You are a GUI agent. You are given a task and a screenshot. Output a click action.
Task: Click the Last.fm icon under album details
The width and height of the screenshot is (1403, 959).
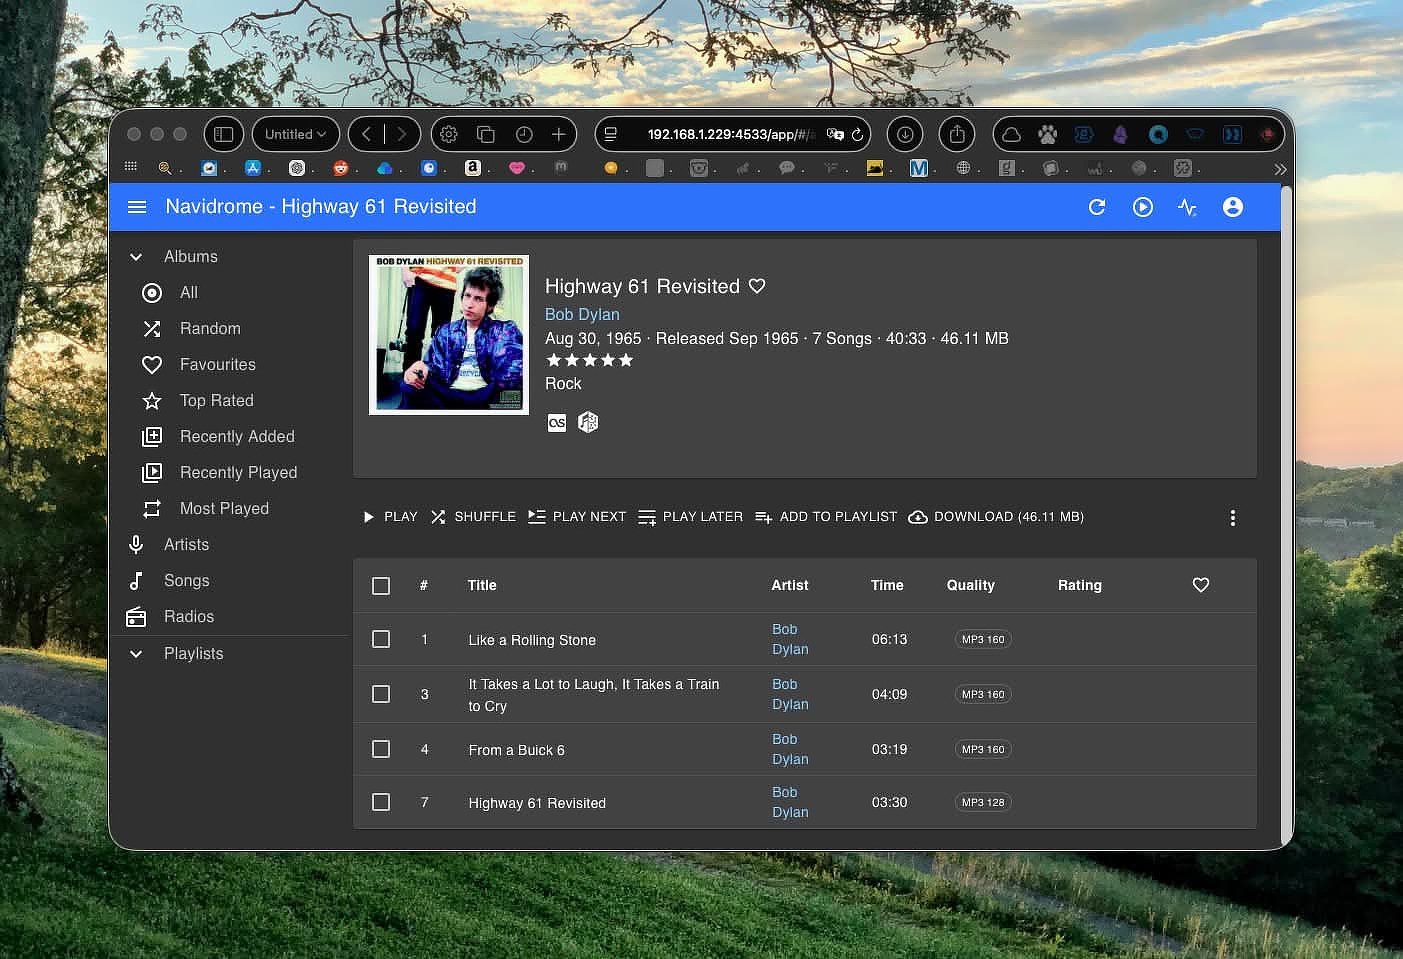pyautogui.click(x=557, y=423)
